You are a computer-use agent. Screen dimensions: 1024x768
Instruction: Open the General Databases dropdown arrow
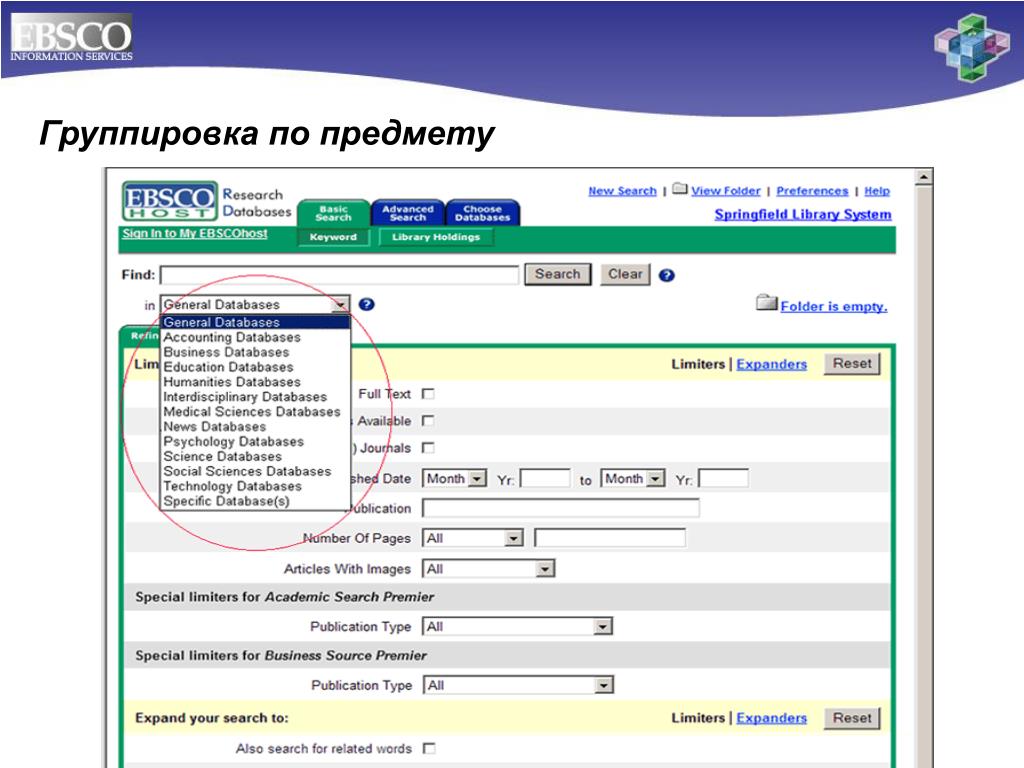pyautogui.click(x=340, y=305)
